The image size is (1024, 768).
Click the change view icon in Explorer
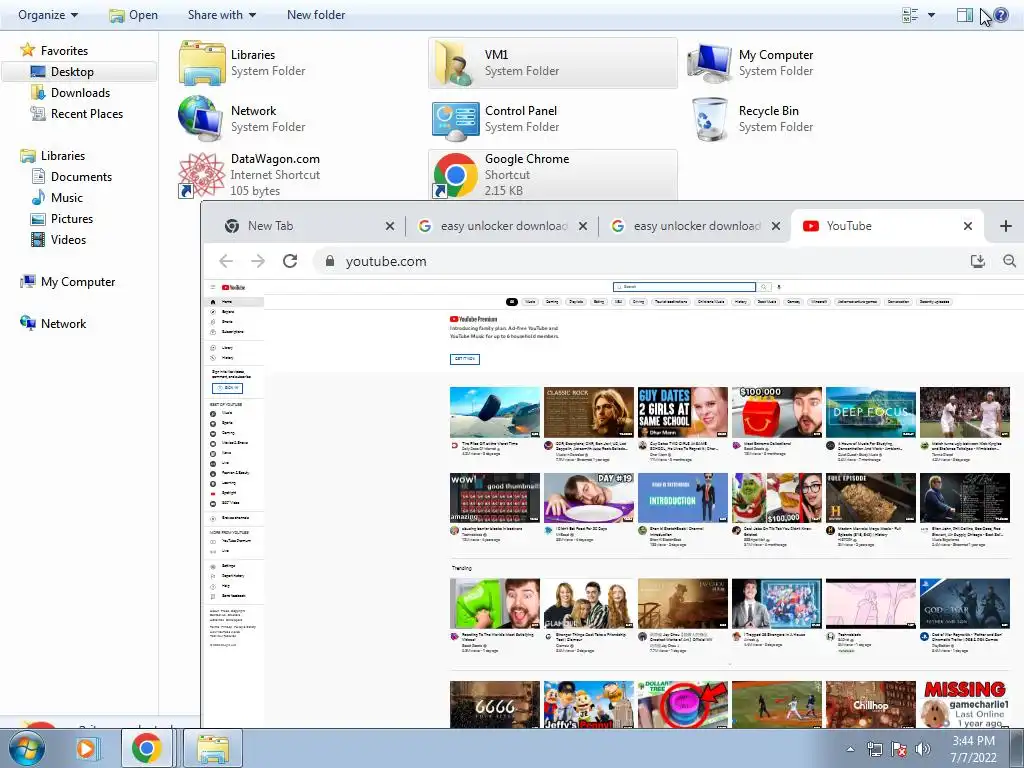[x=910, y=14]
